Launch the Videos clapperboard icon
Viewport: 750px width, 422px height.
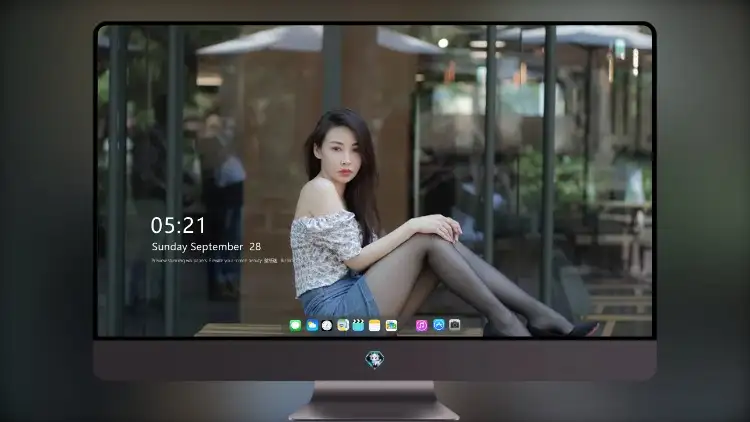[x=358, y=325]
